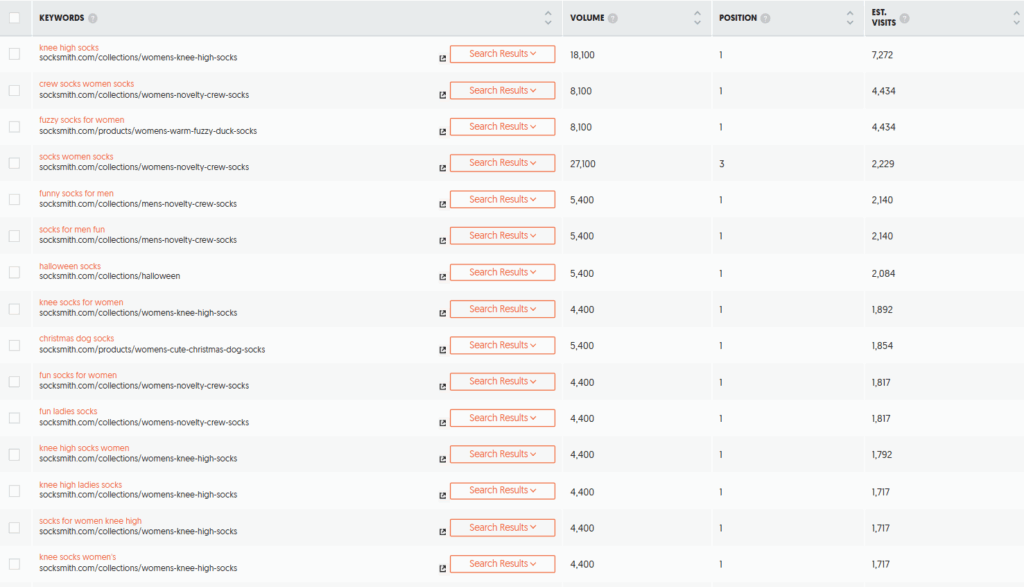Sort table by Volume column arrows
The width and height of the screenshot is (1024, 587).
tap(697, 18)
